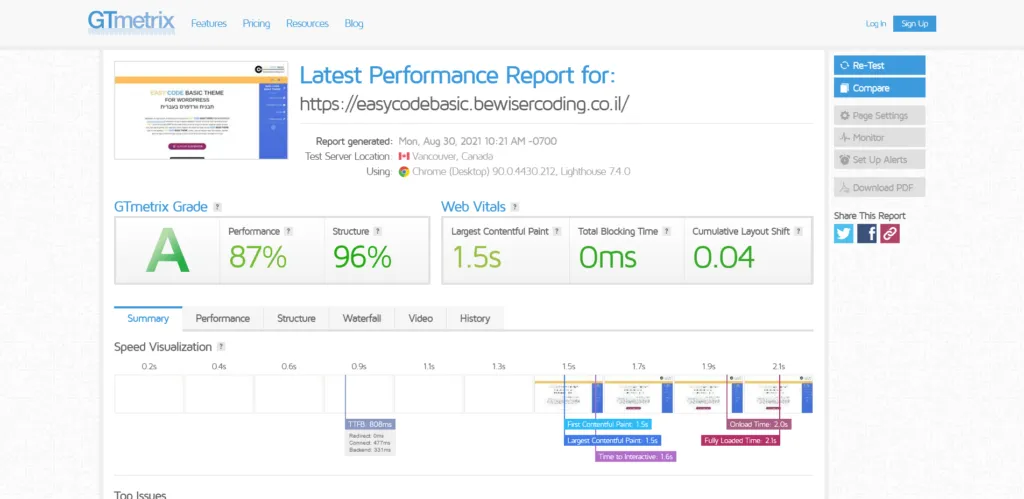1024x499 pixels.
Task: Click the Twitter share icon
Action: coord(844,233)
